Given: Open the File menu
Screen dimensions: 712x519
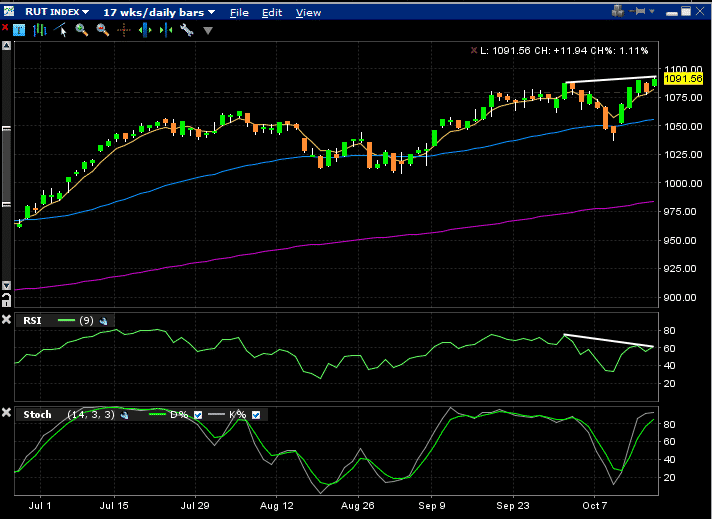Looking at the screenshot, I should pos(239,13).
